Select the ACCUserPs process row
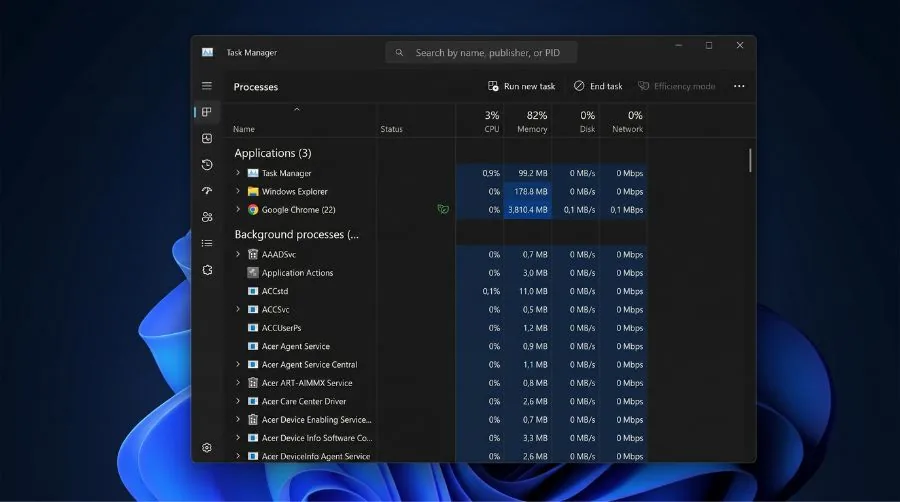This screenshot has height=502, width=900. [x=436, y=328]
